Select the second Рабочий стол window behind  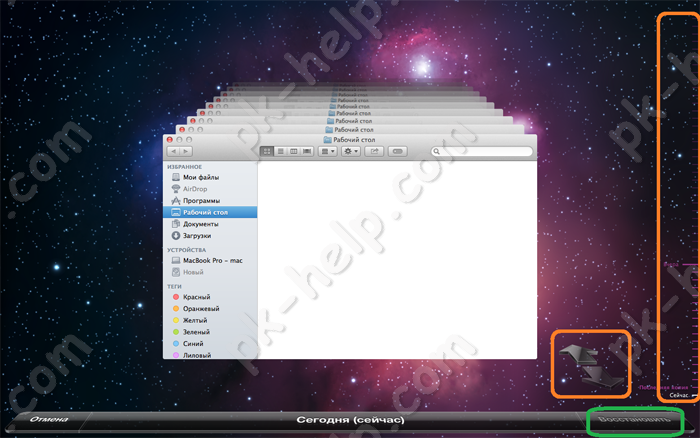pyautogui.click(x=350, y=129)
